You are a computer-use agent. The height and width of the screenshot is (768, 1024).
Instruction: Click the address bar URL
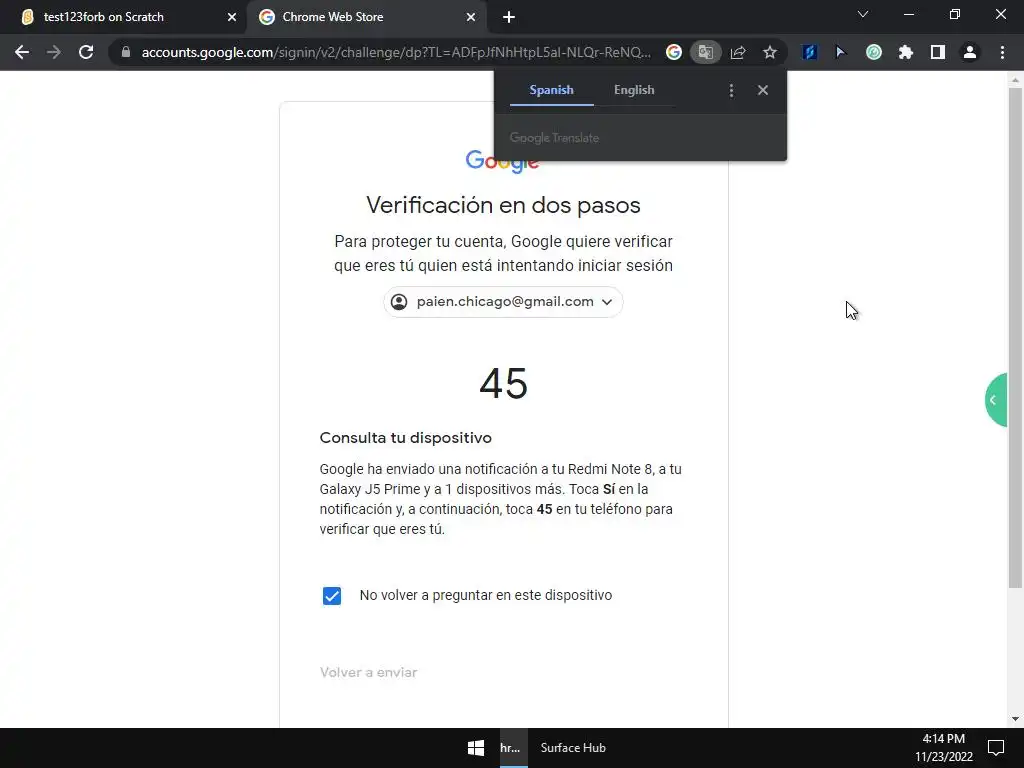[396, 52]
